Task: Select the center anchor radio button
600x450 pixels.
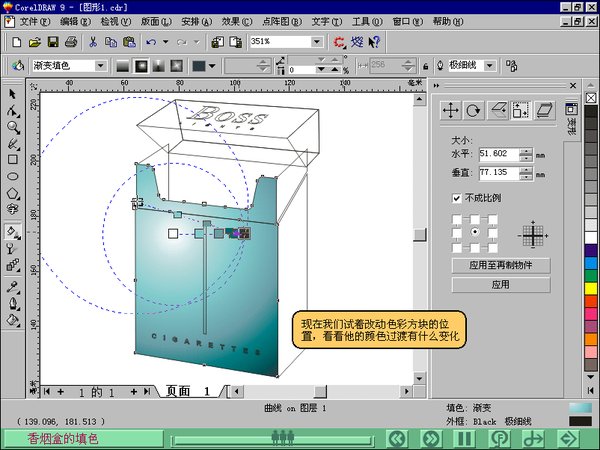Action: tap(475, 232)
